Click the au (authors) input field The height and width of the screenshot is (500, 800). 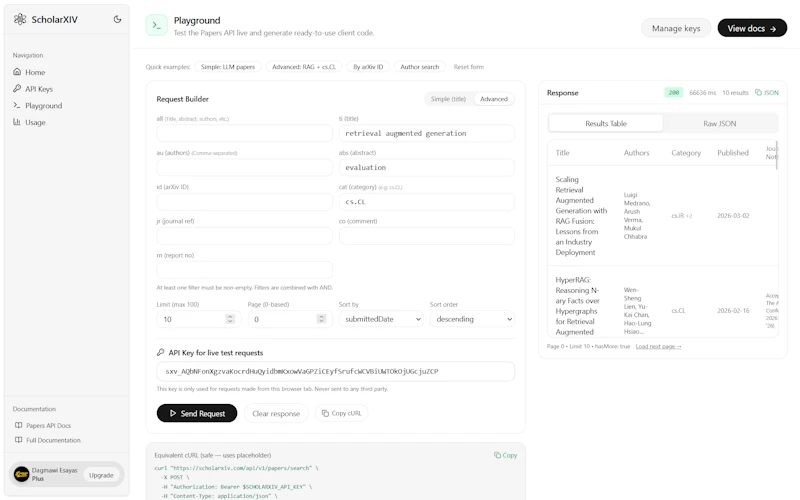(x=244, y=167)
